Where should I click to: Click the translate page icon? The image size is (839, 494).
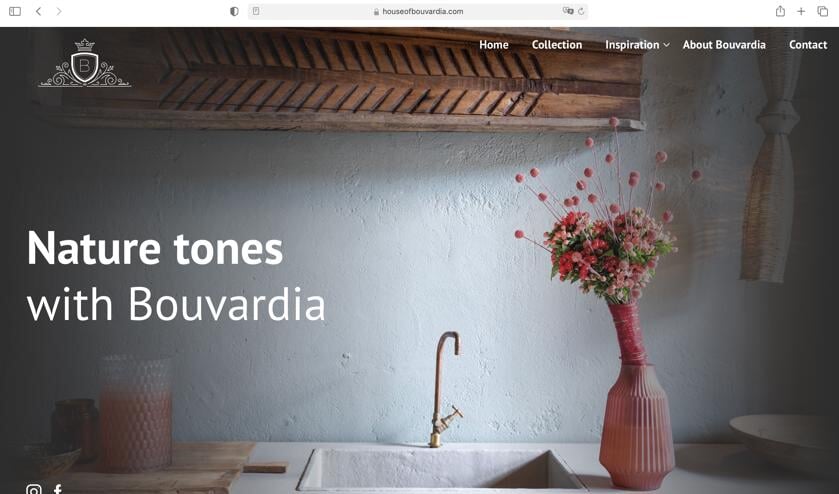tap(568, 11)
